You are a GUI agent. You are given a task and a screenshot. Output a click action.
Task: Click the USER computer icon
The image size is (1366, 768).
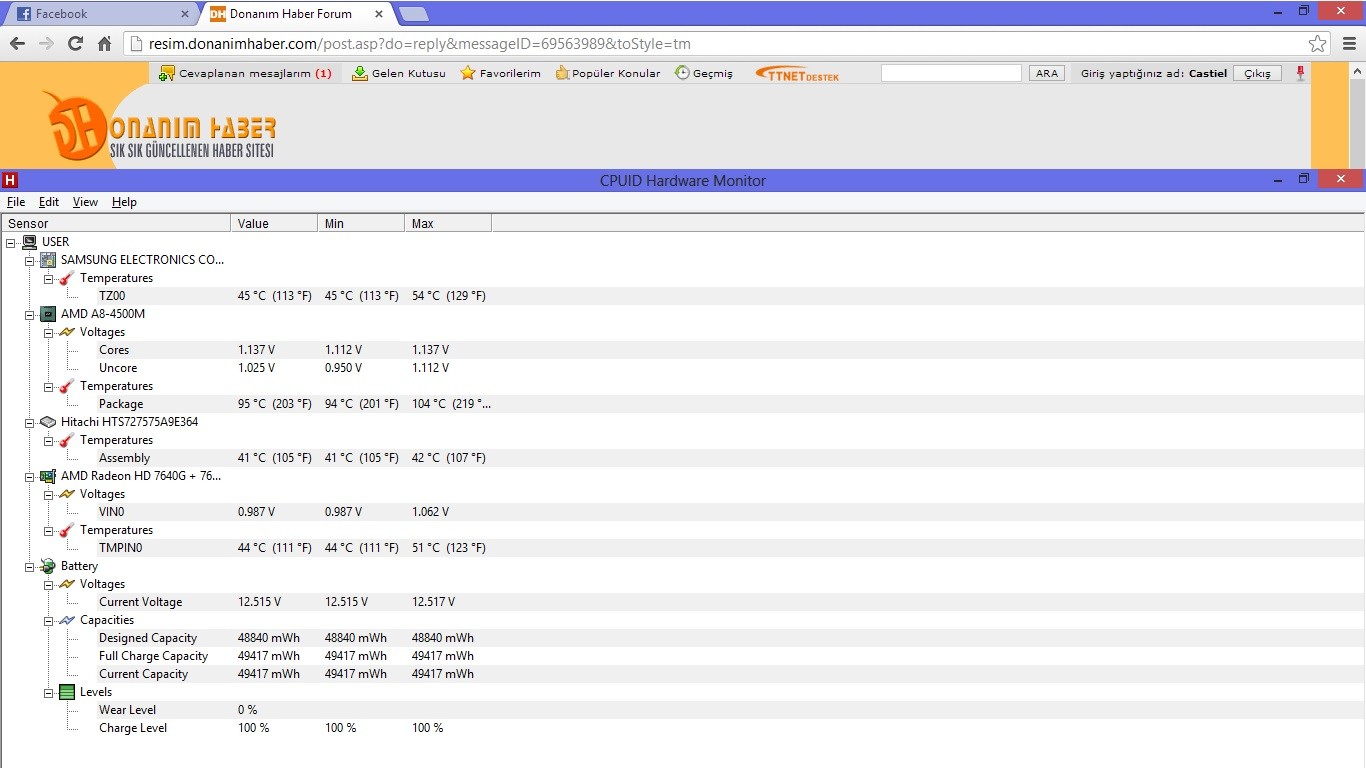point(30,242)
